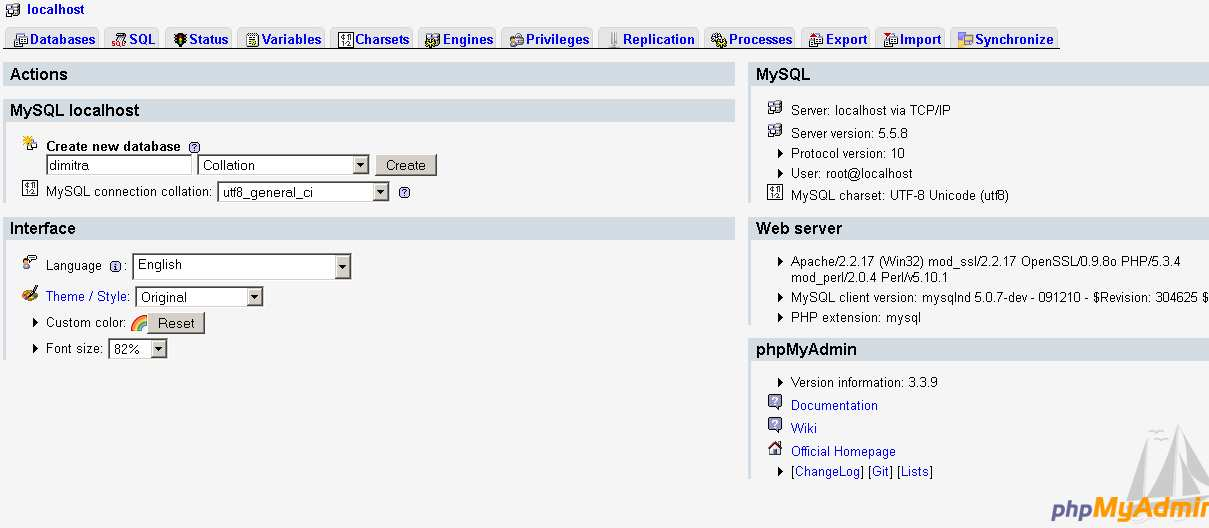Click the Create database button

[406, 166]
